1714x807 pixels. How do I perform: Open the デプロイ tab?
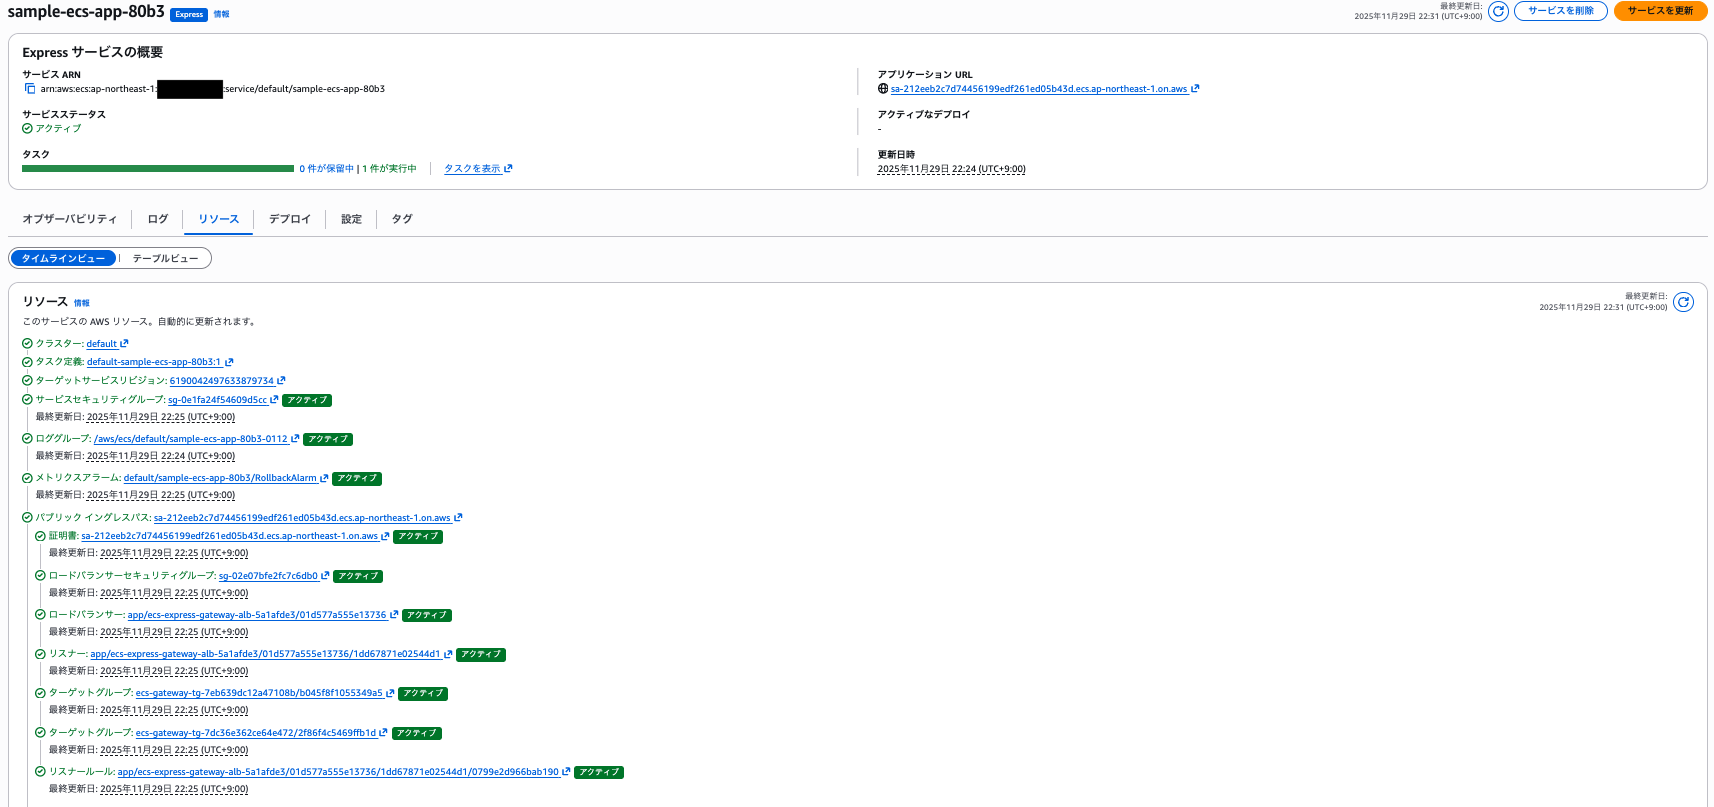(289, 219)
